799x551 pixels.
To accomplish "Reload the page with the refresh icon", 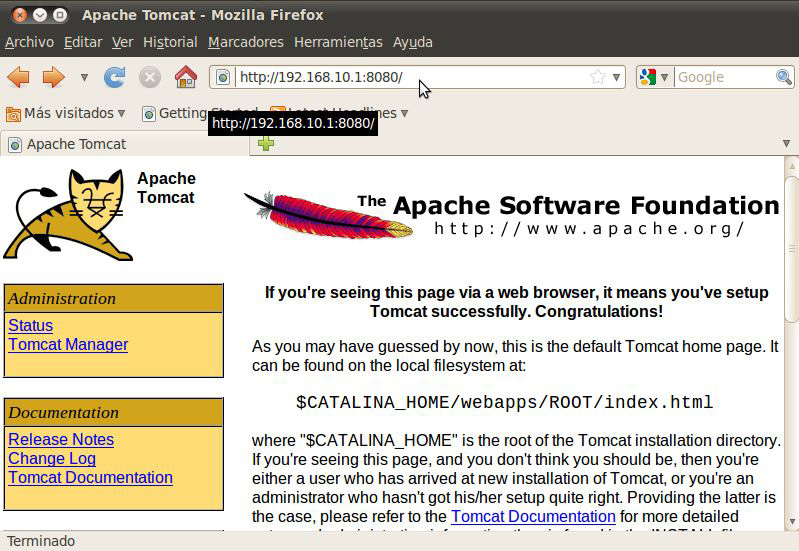I will point(115,77).
